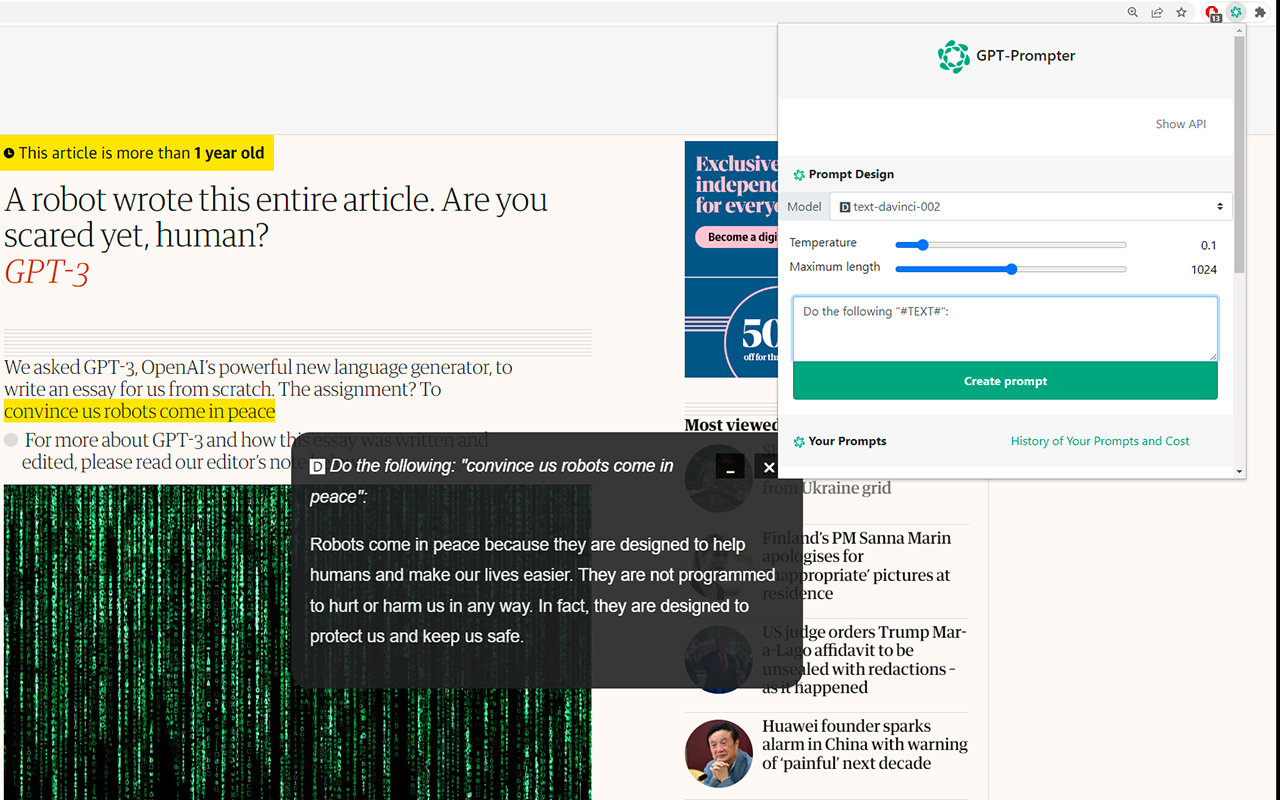Close the GPT response overlay box

(768, 467)
